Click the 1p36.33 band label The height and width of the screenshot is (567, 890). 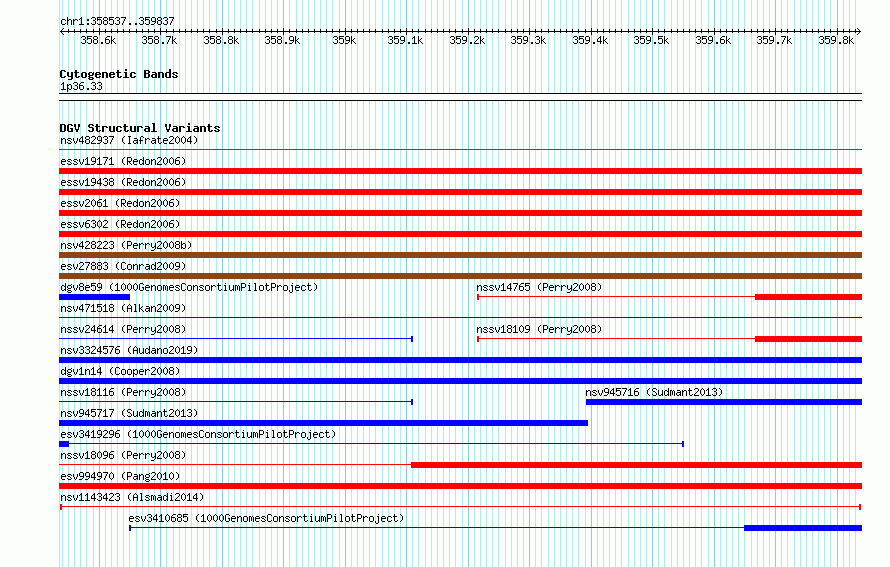pos(81,86)
